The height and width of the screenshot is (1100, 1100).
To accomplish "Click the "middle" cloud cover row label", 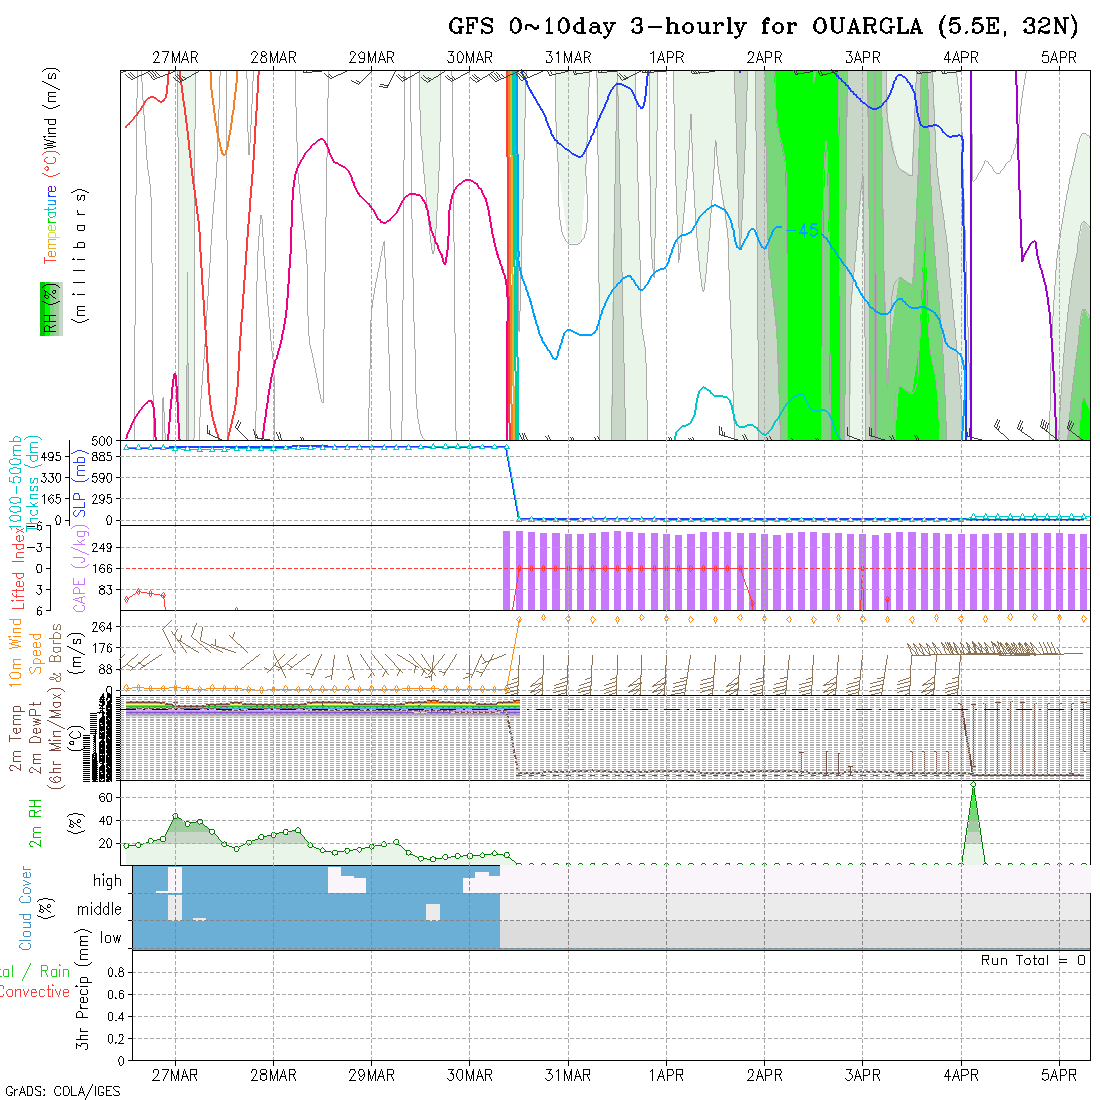I will pos(100,909).
